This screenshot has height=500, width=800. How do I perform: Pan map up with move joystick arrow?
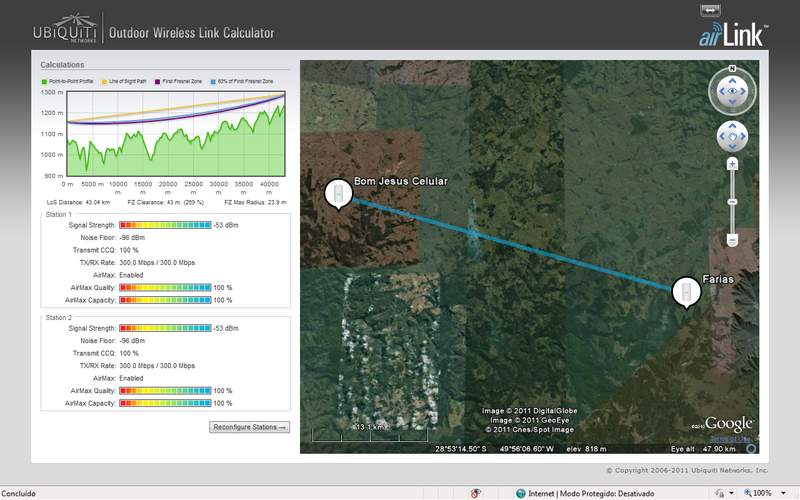coord(732,126)
